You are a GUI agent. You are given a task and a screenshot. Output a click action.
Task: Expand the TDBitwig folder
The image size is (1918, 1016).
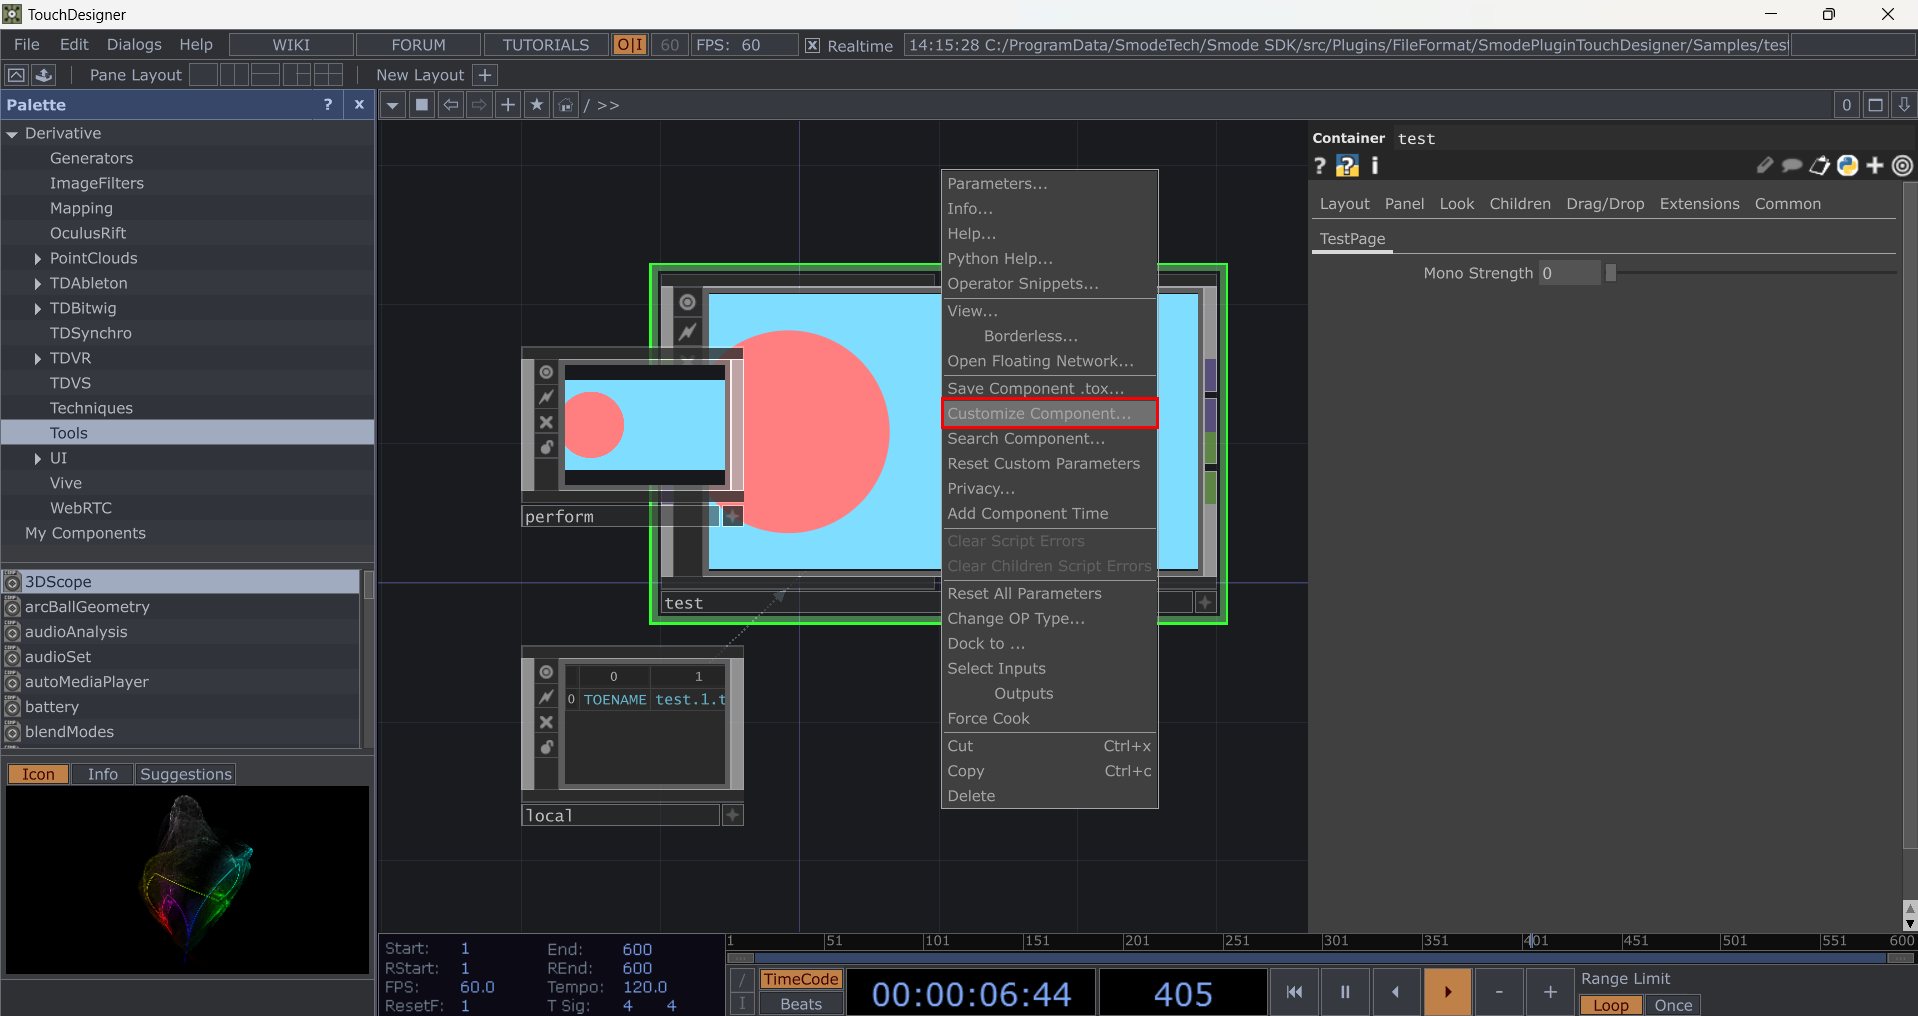click(38, 309)
